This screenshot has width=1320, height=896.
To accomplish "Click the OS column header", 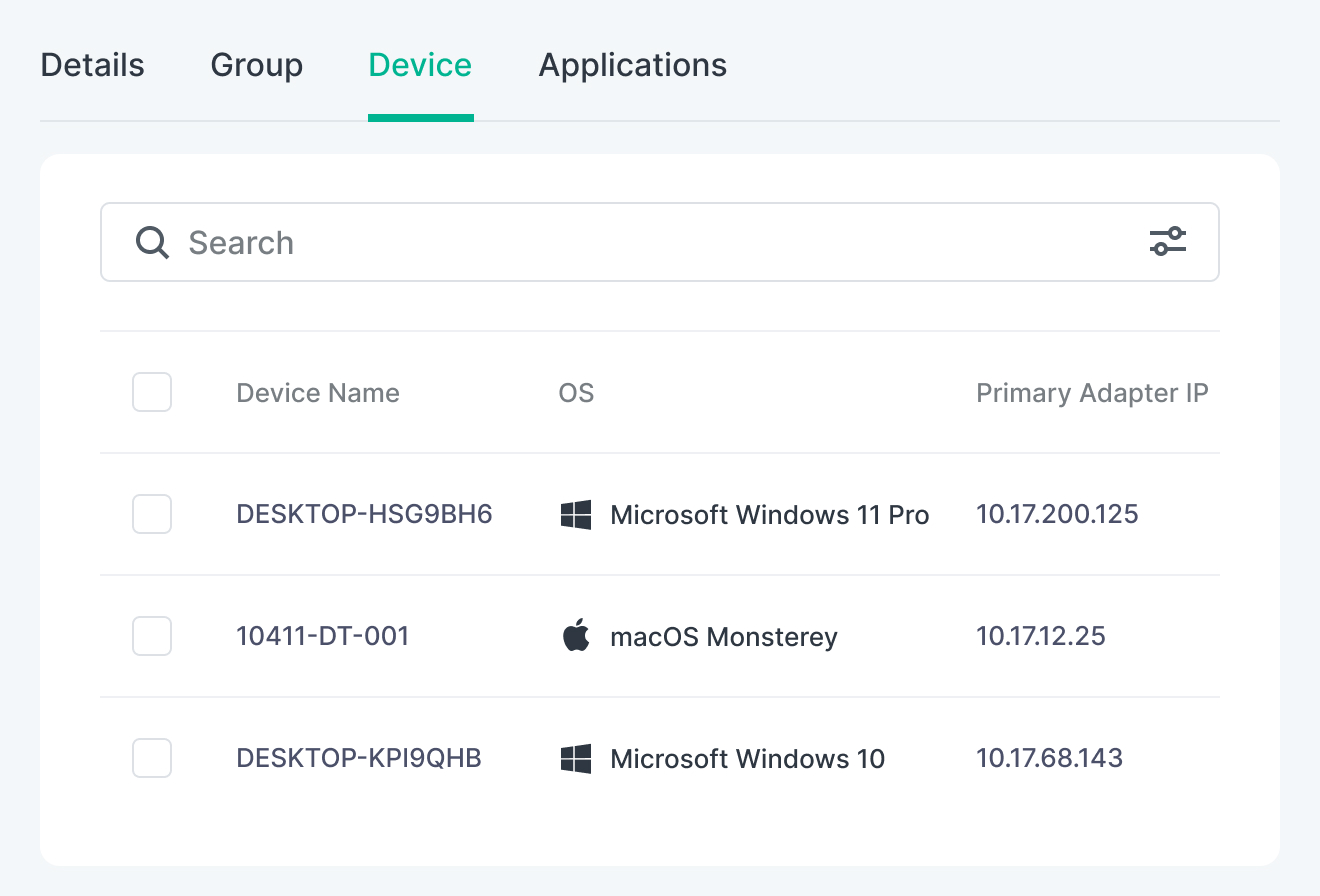I will point(576,393).
